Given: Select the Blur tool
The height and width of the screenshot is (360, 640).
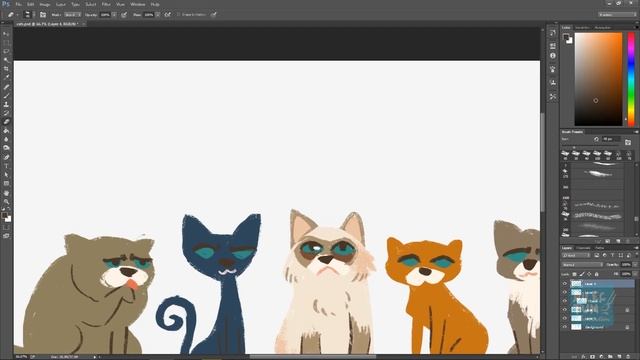Looking at the screenshot, I should click(x=6, y=139).
